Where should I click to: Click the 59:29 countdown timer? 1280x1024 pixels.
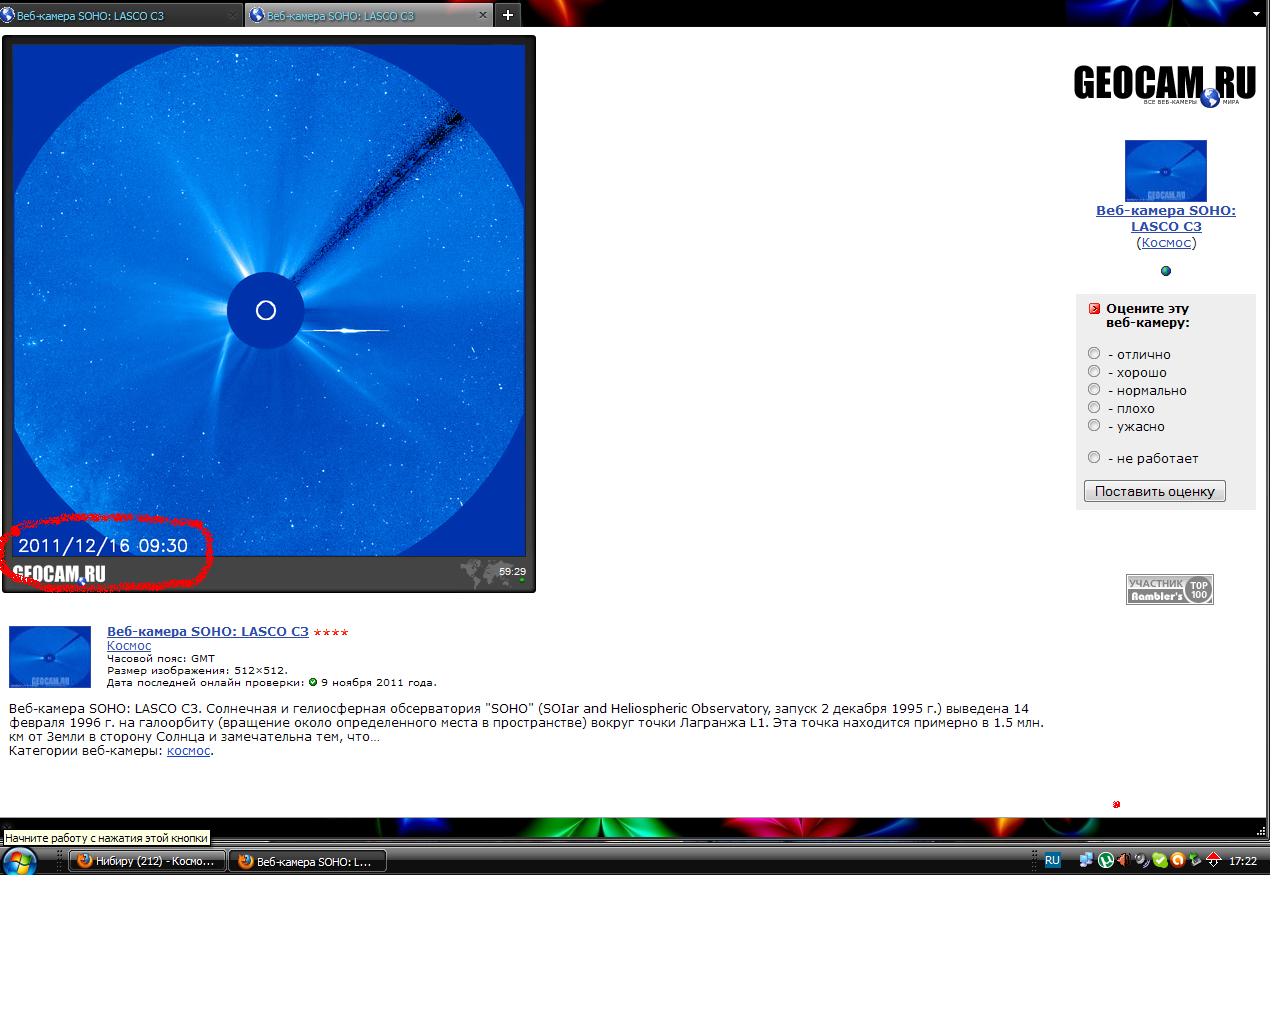click(x=512, y=572)
